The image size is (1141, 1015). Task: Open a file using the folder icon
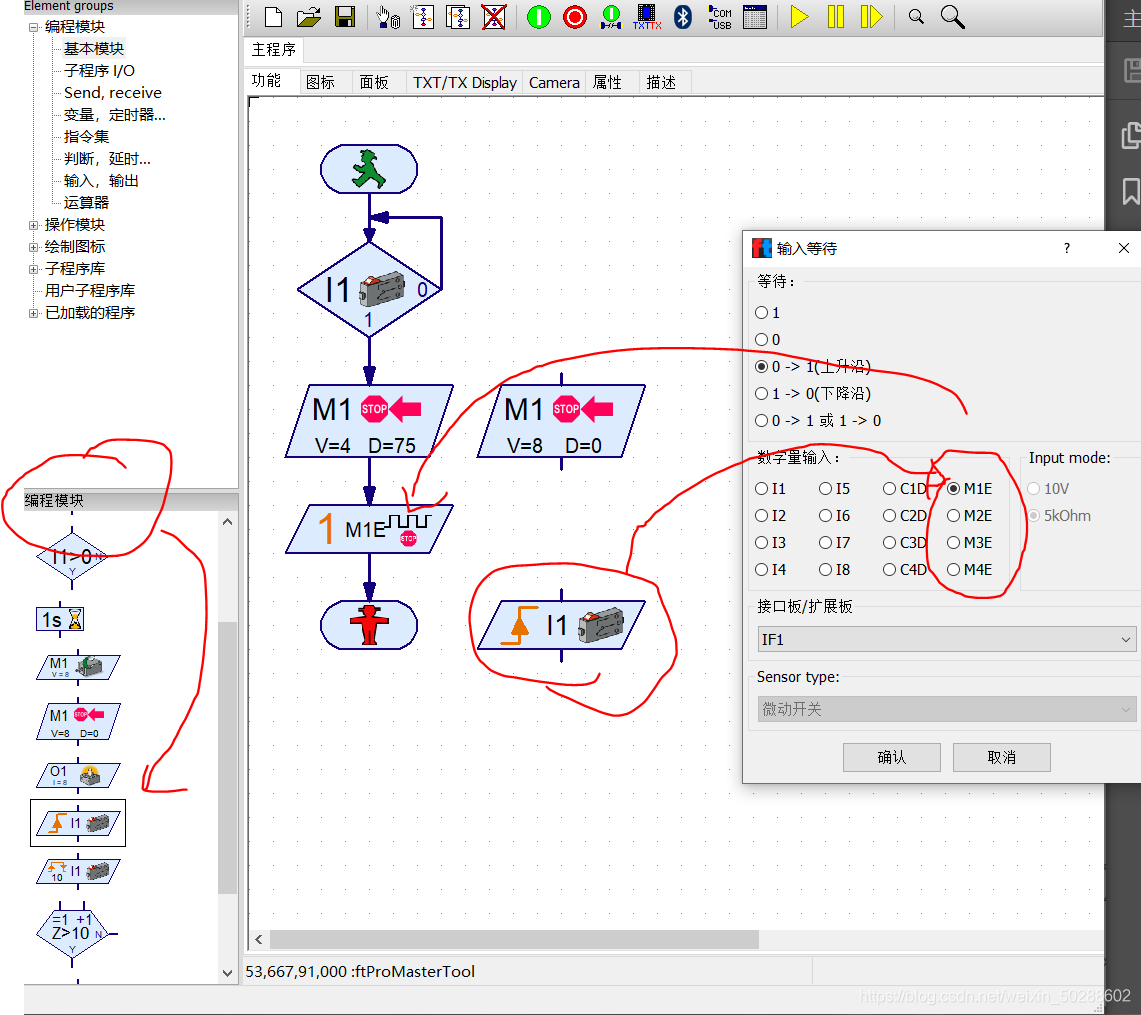coord(309,17)
